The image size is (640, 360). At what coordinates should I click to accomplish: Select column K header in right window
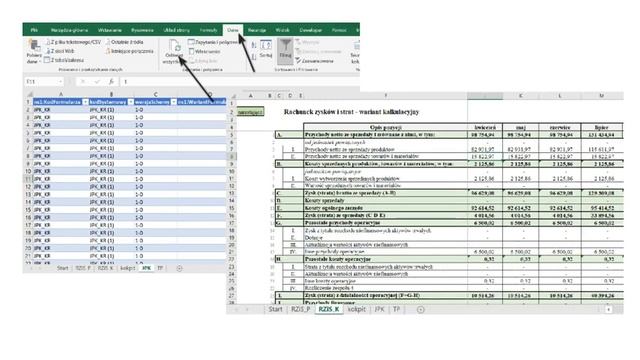[x=520, y=96]
